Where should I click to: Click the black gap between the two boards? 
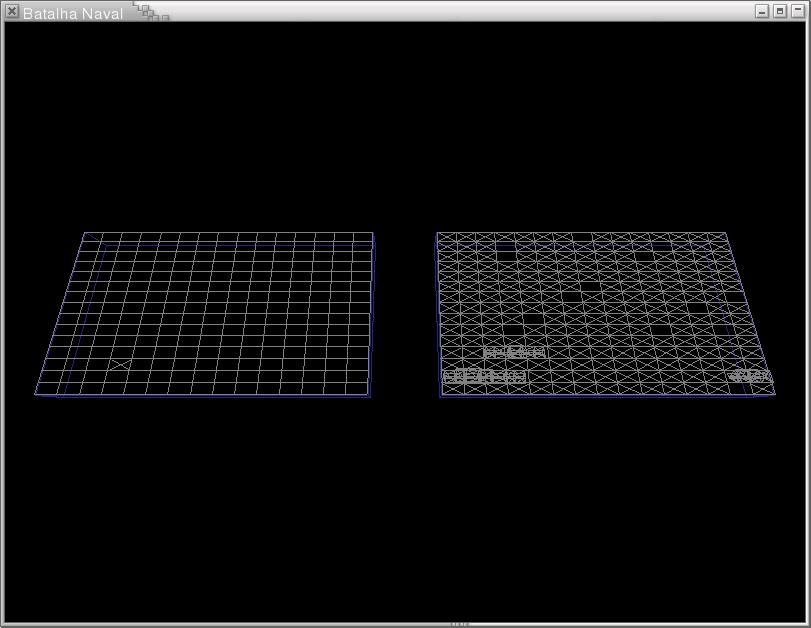405,313
